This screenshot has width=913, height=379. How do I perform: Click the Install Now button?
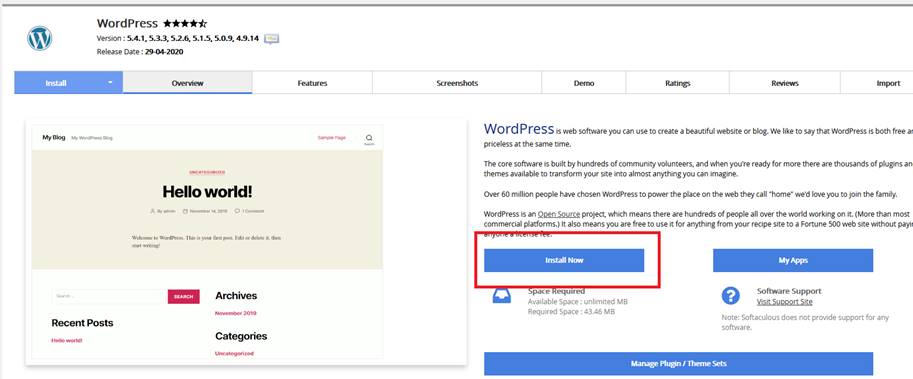point(564,260)
